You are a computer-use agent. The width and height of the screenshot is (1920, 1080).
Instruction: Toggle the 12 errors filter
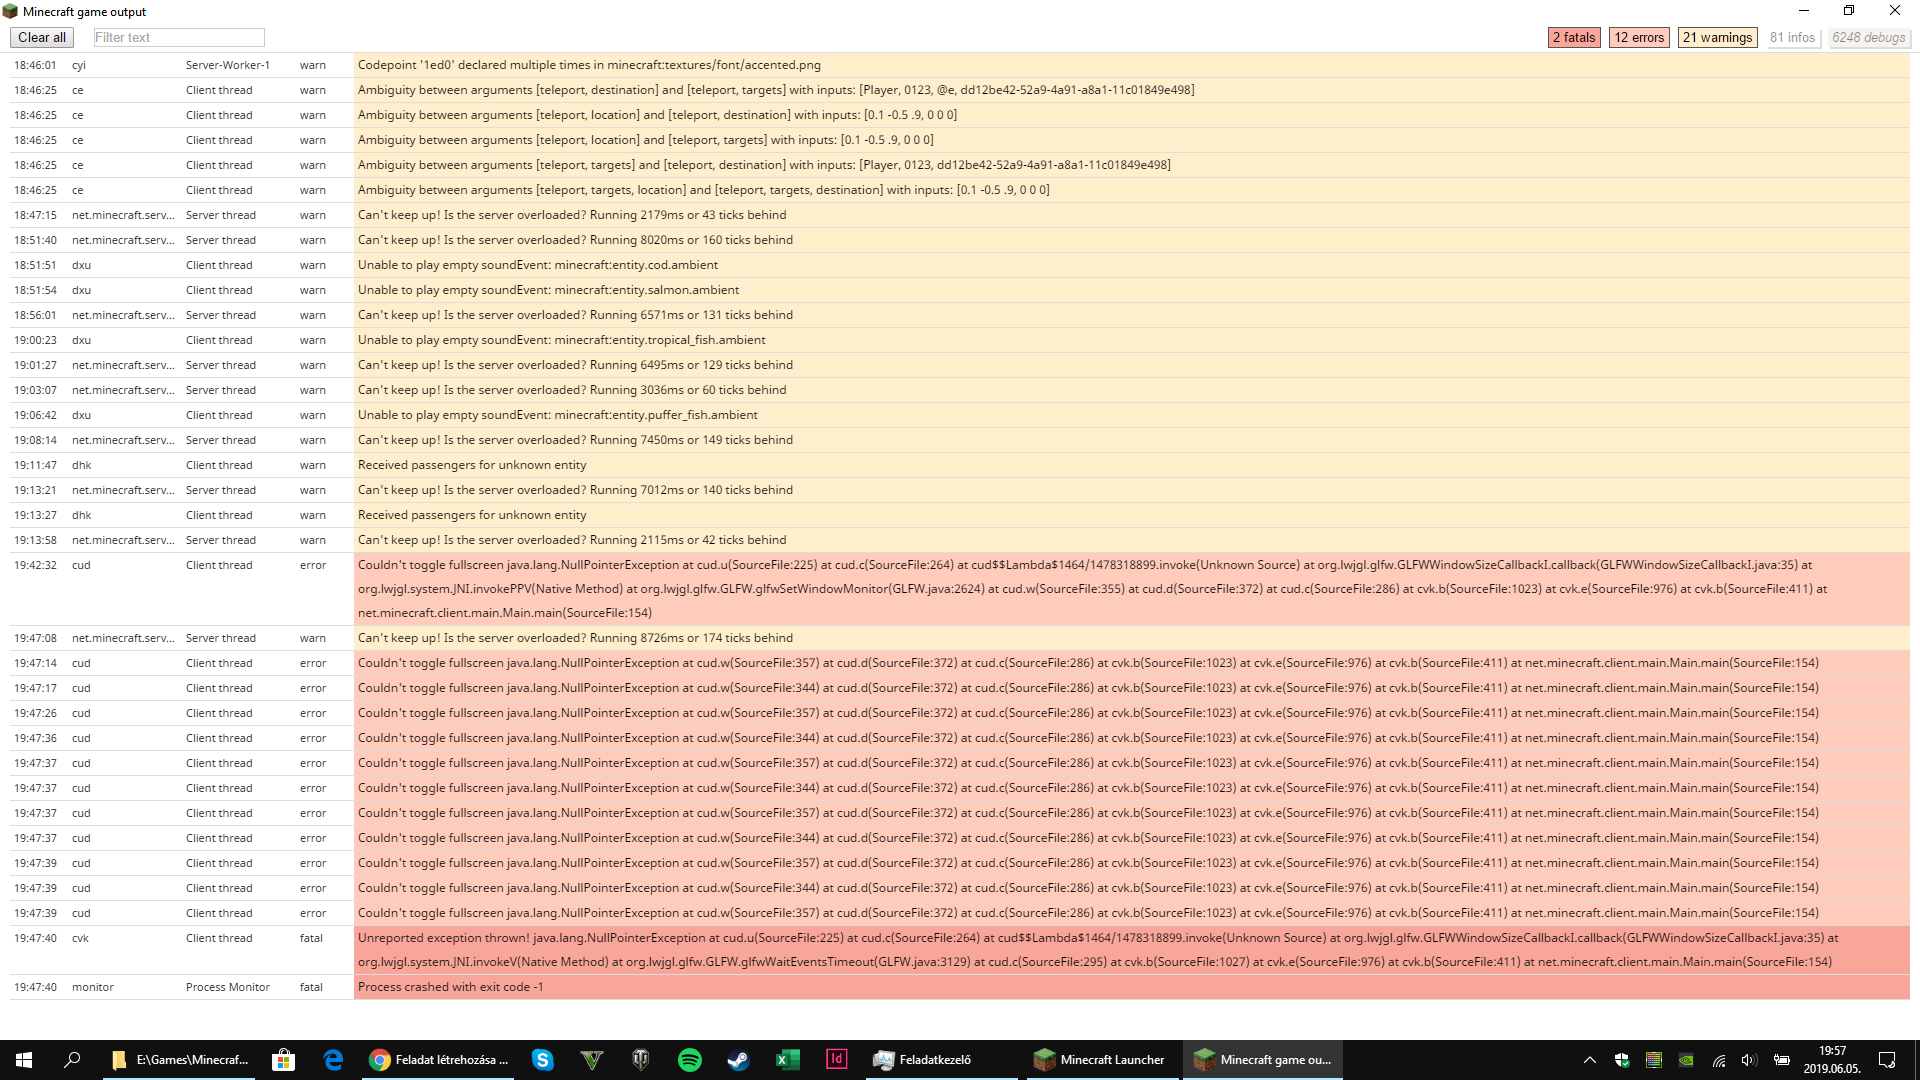click(1638, 38)
